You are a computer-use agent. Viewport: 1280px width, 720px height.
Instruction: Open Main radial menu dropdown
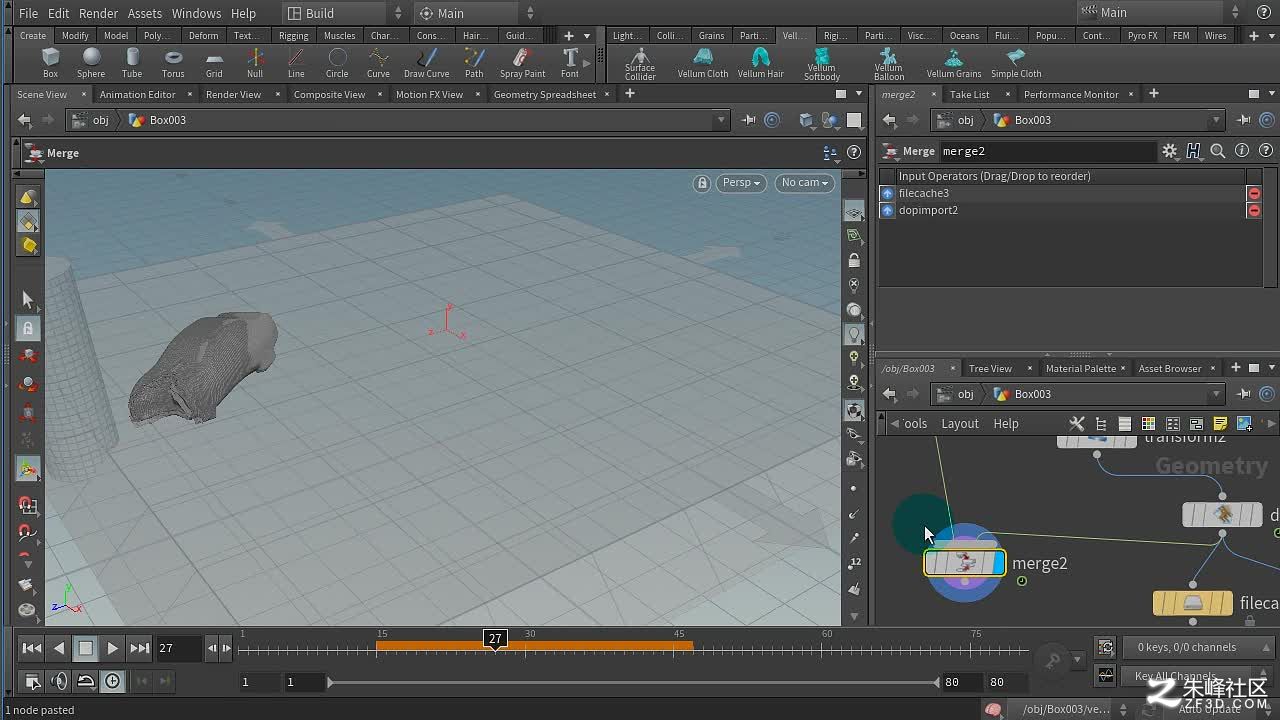tap(476, 13)
